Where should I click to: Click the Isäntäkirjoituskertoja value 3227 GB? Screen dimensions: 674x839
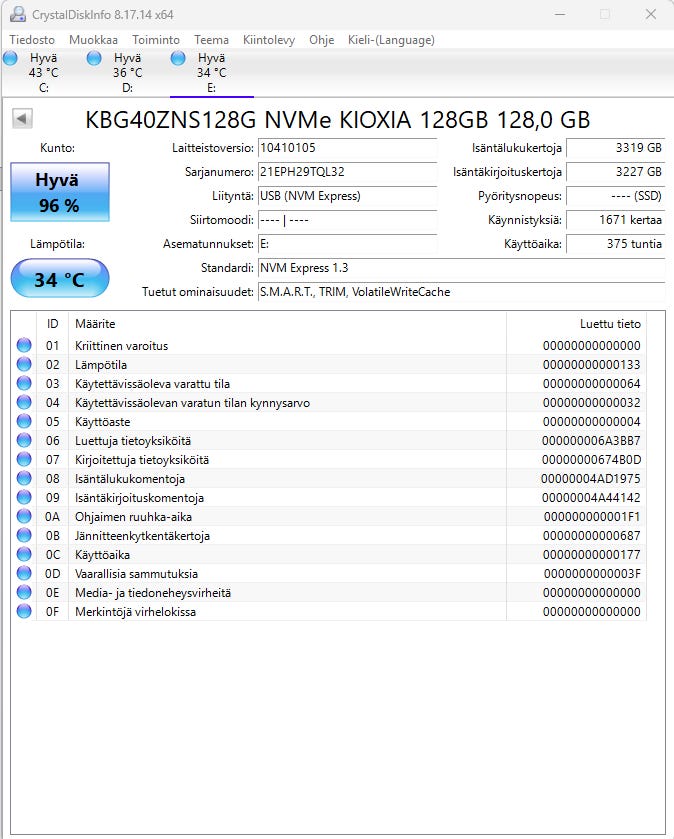click(615, 172)
